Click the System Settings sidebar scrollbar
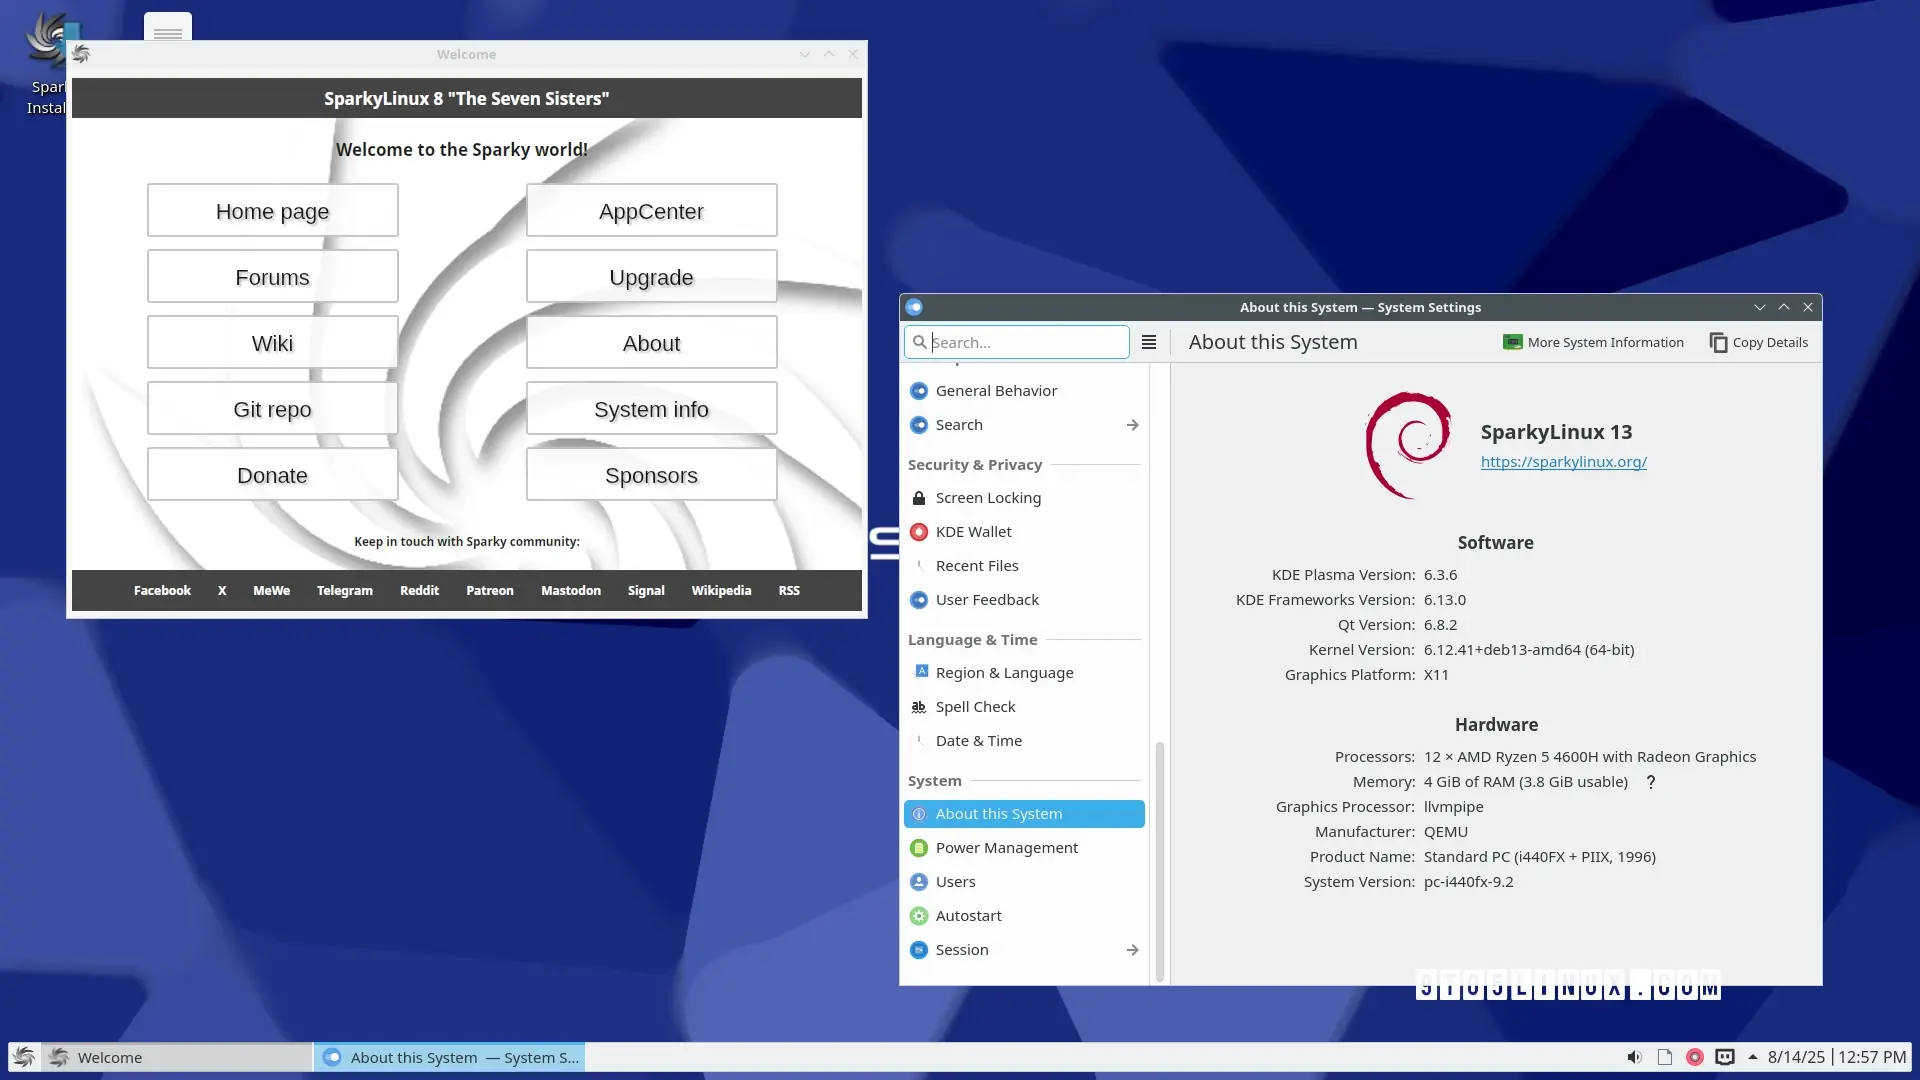1920x1080 pixels. (x=1160, y=860)
